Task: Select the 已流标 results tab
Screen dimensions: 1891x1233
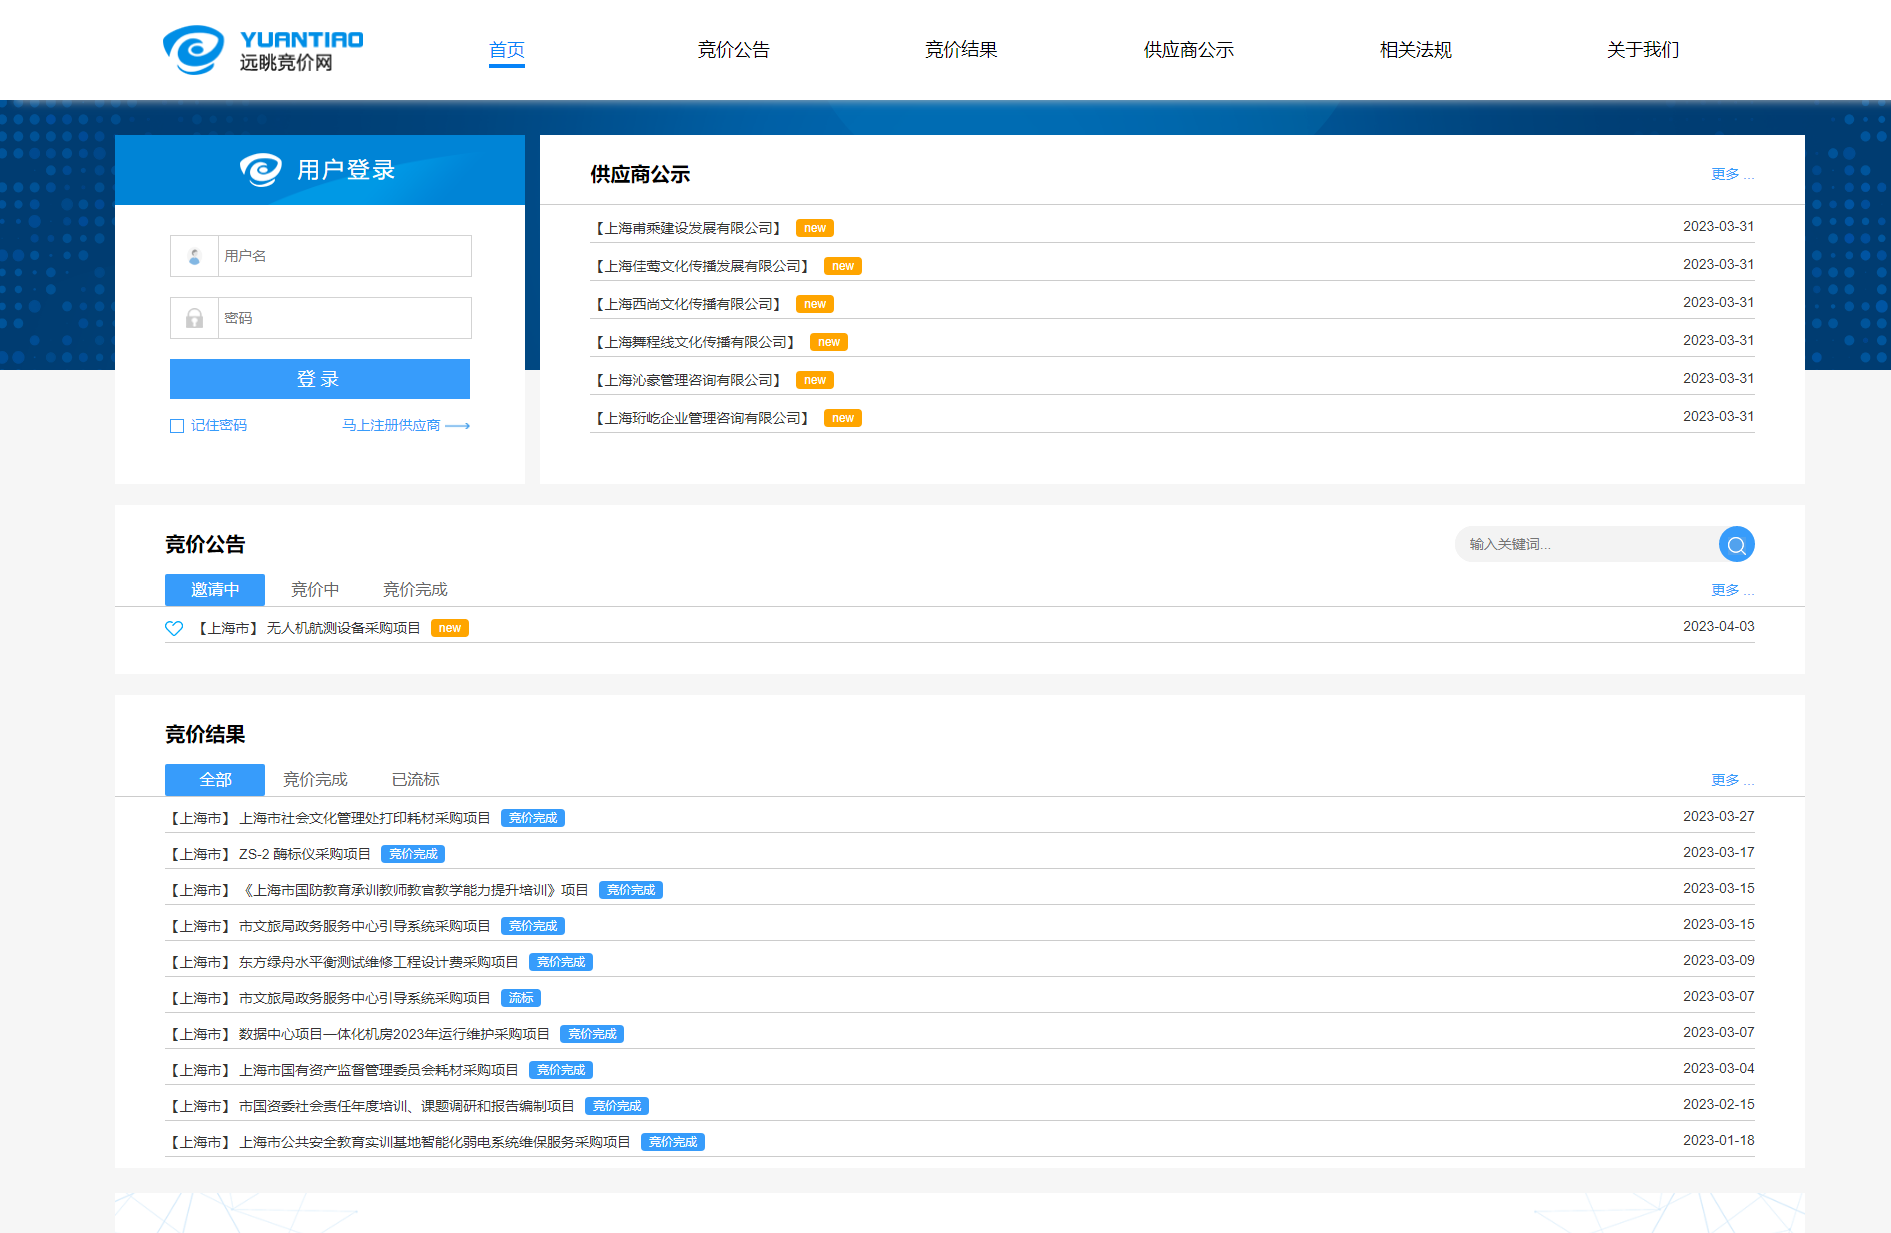Action: 415,780
